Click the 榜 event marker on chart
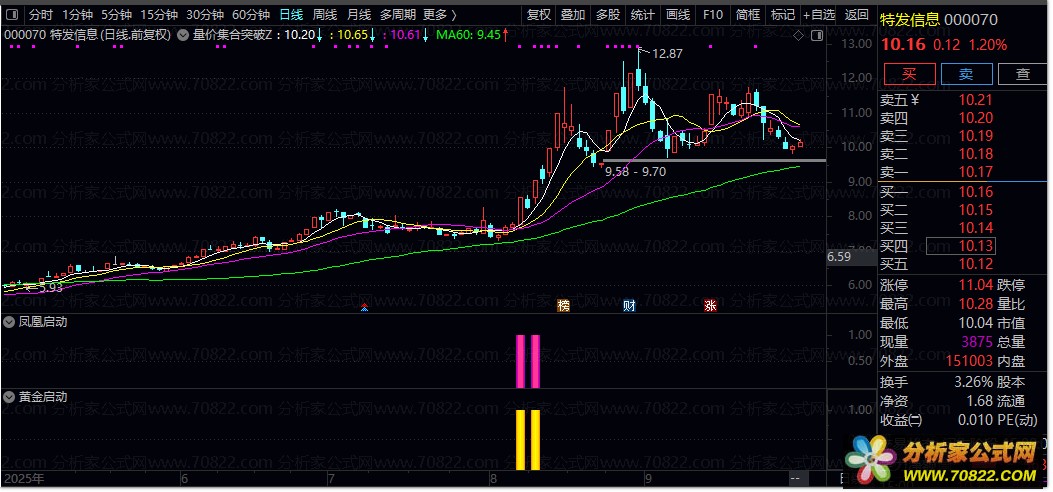This screenshot has height=492, width=1053. pos(563,305)
